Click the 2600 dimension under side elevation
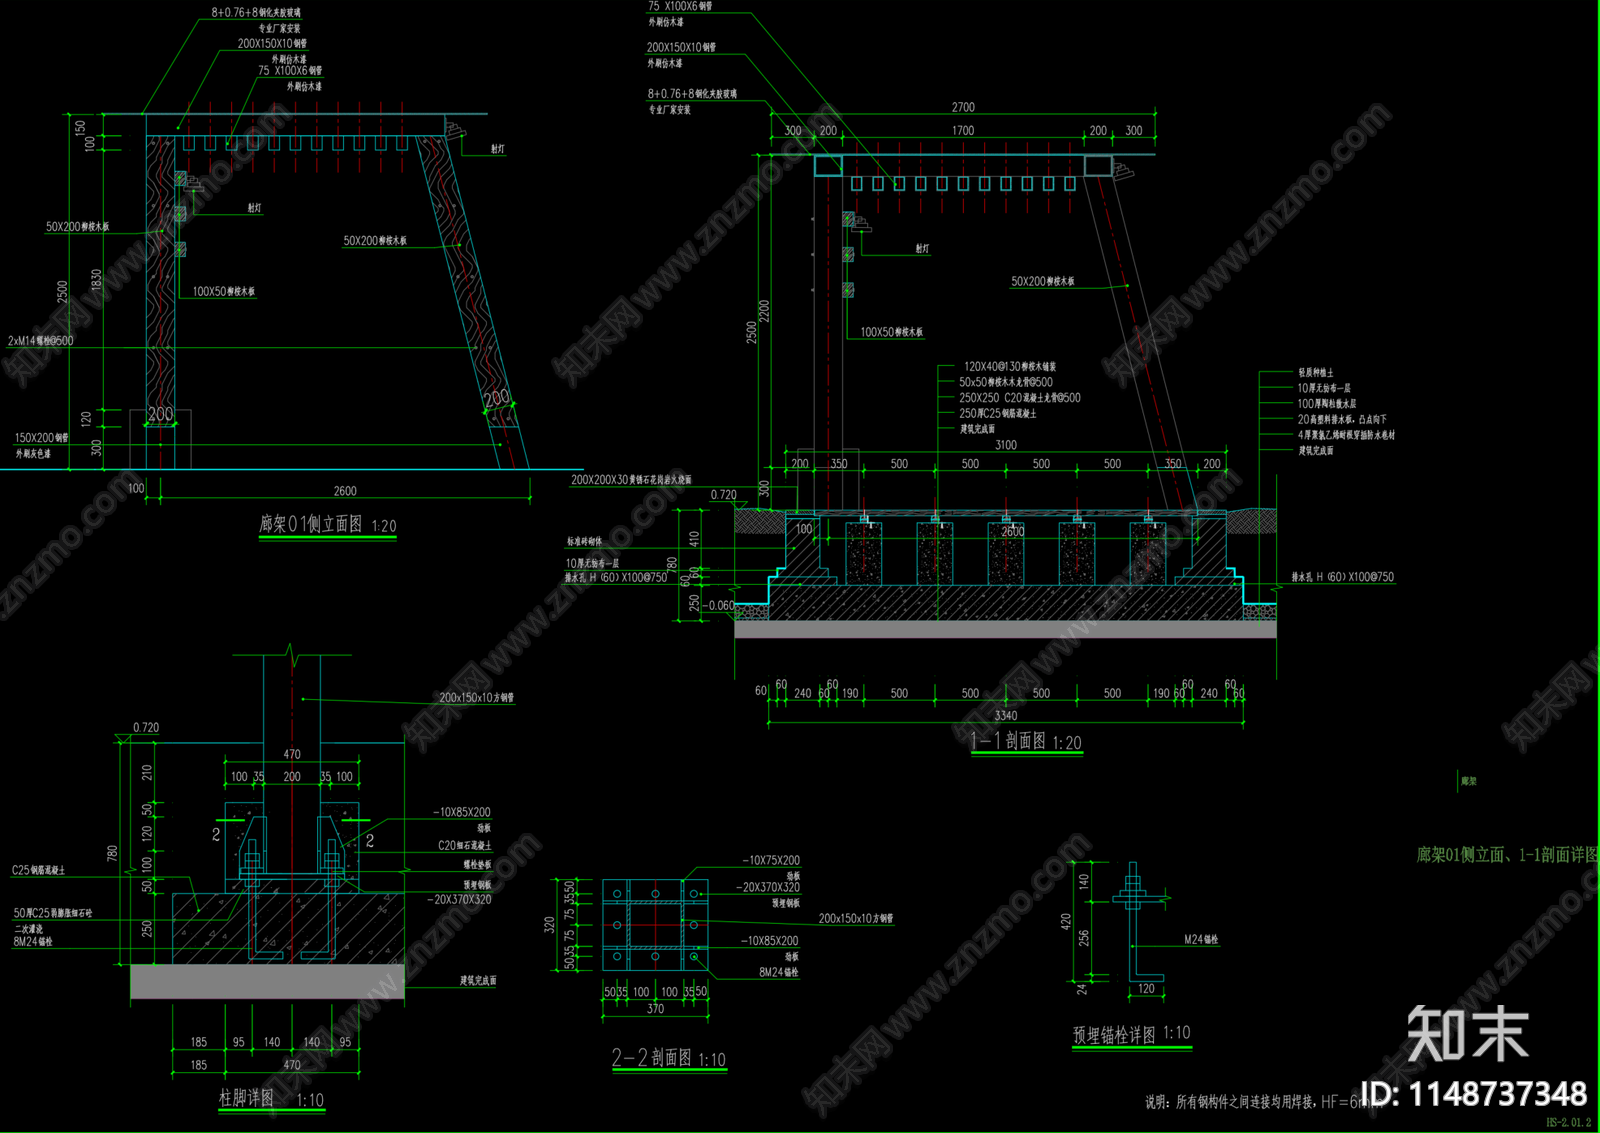This screenshot has width=1600, height=1133. click(345, 491)
